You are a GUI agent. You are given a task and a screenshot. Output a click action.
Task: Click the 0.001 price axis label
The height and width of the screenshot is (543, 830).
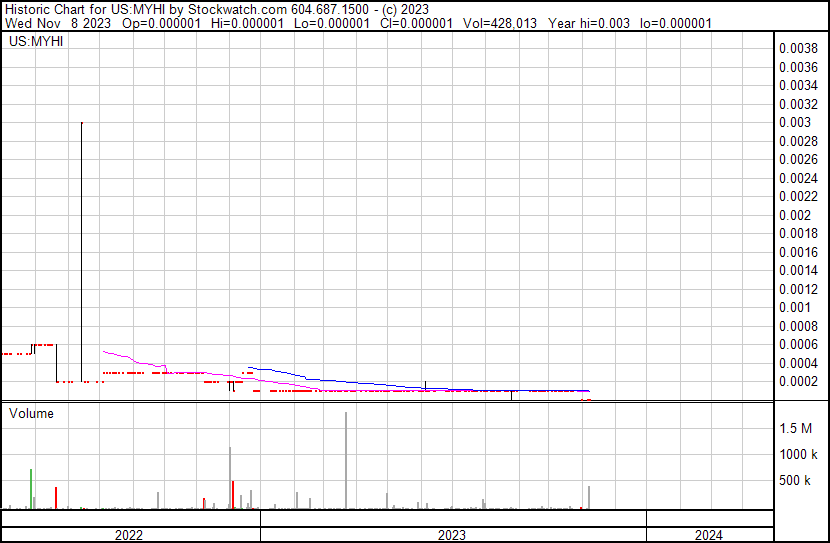click(x=794, y=307)
